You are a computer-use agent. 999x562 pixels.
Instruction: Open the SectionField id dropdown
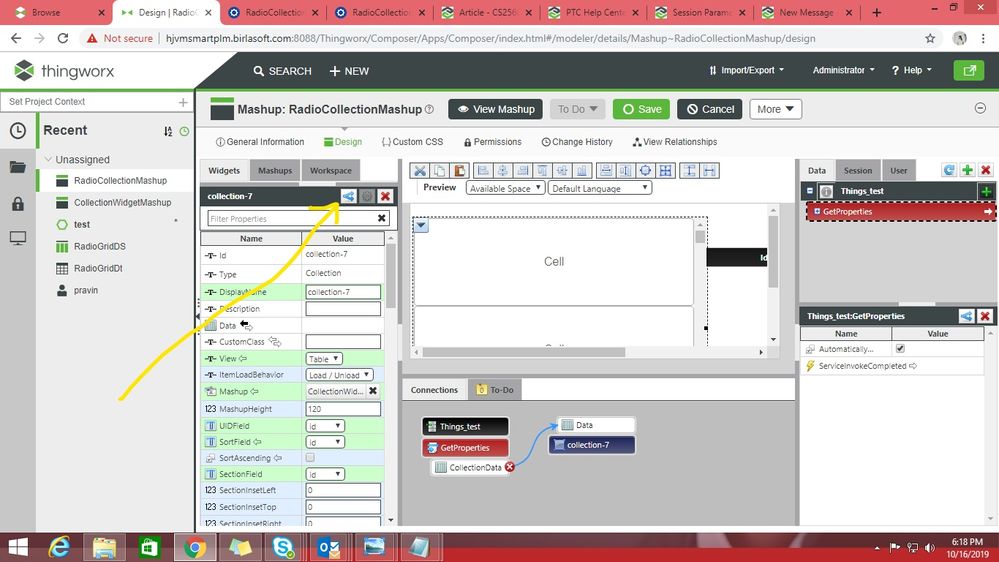tap(325, 474)
